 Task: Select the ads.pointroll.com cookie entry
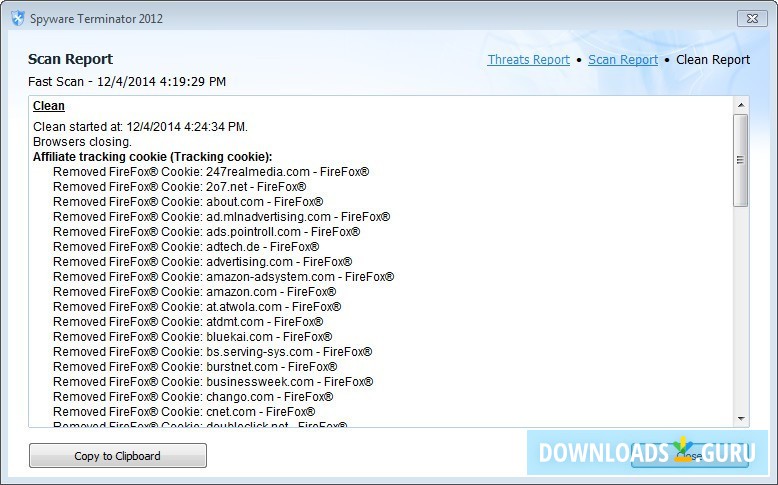(x=206, y=231)
